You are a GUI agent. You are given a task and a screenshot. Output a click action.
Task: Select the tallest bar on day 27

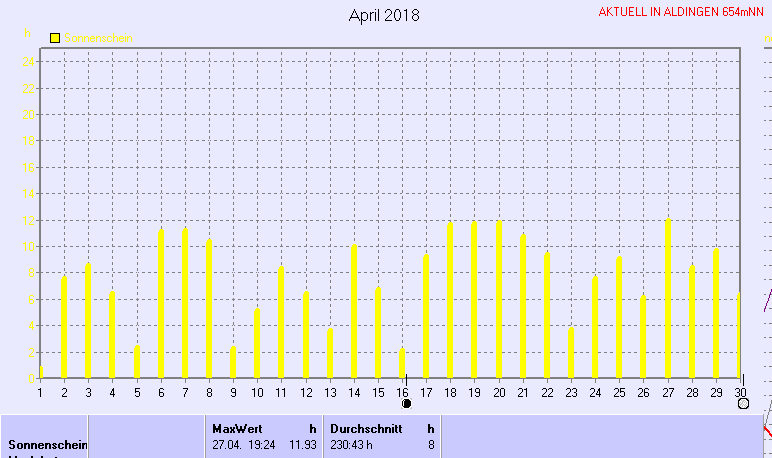tap(668, 298)
